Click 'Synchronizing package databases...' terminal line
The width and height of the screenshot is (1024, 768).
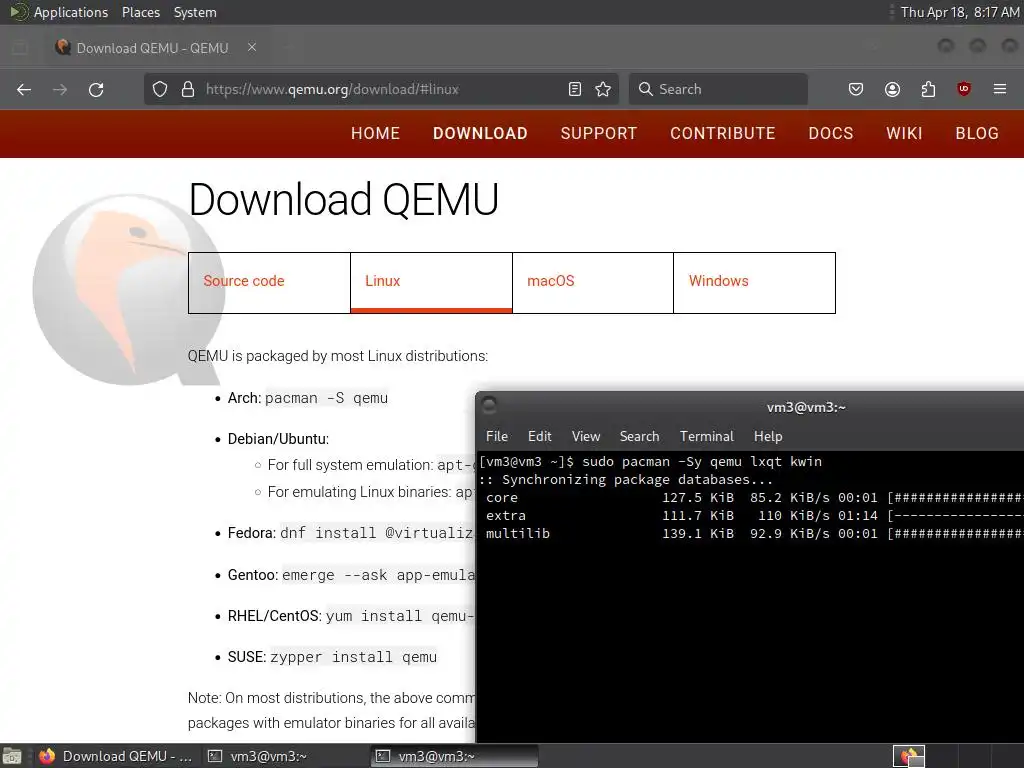[626, 479]
